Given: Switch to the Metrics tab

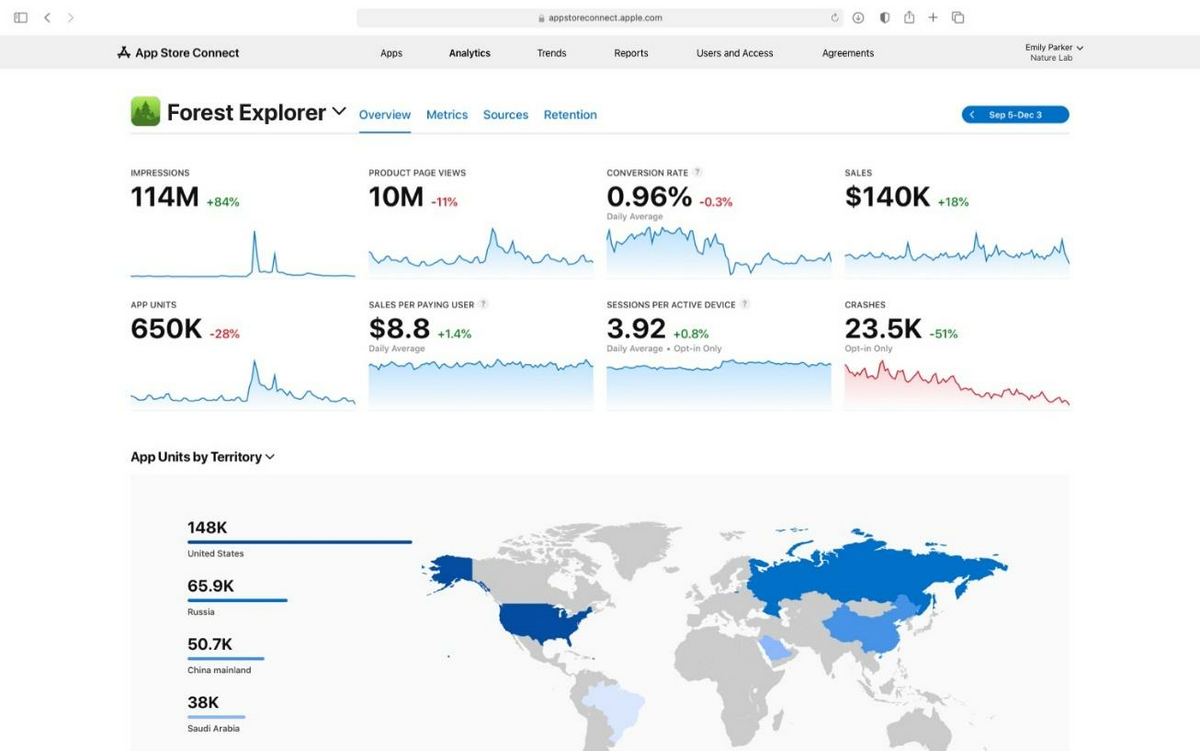Looking at the screenshot, I should coord(447,115).
